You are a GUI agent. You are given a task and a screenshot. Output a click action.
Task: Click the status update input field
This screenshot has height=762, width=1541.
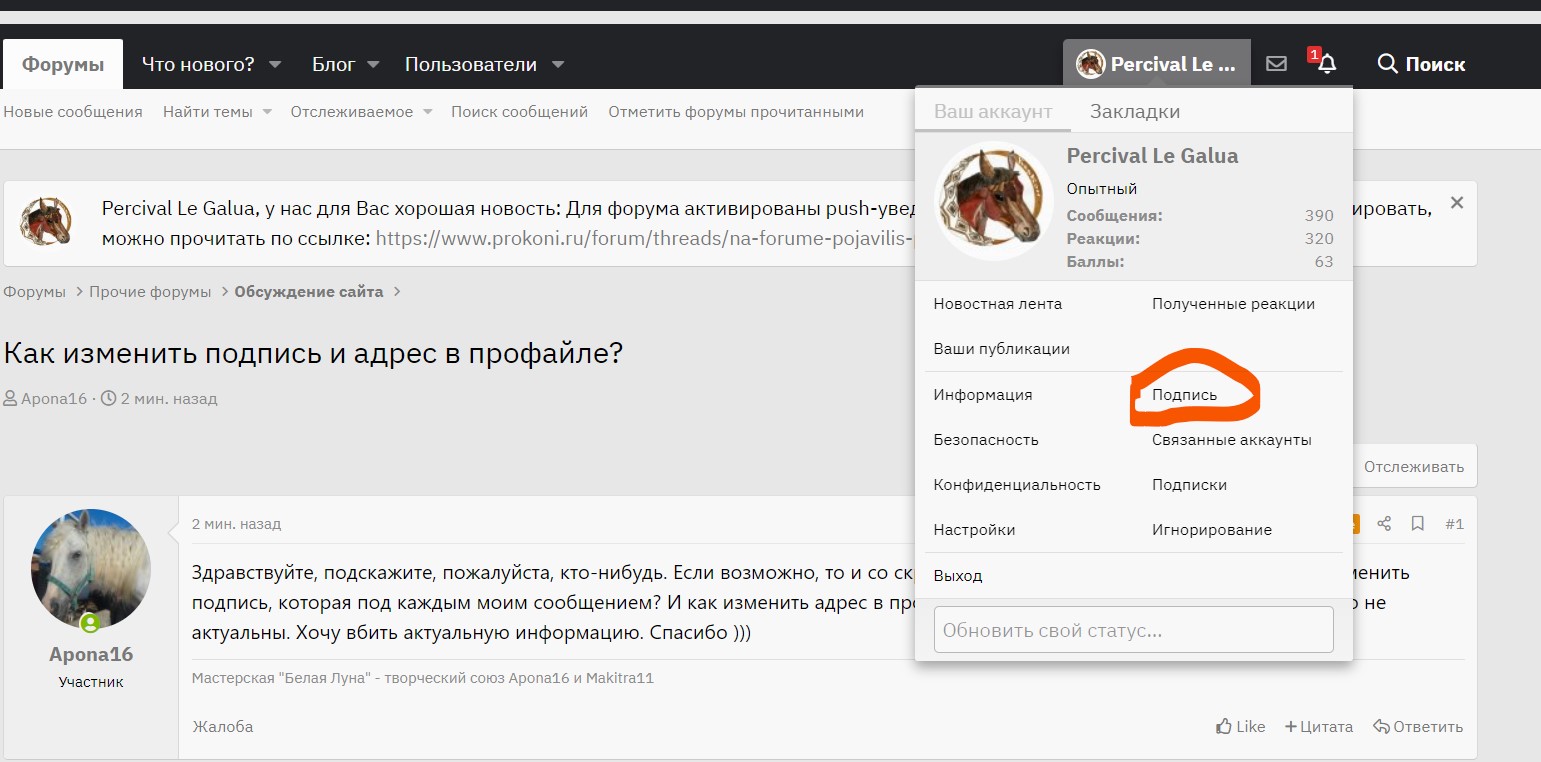(1132, 629)
